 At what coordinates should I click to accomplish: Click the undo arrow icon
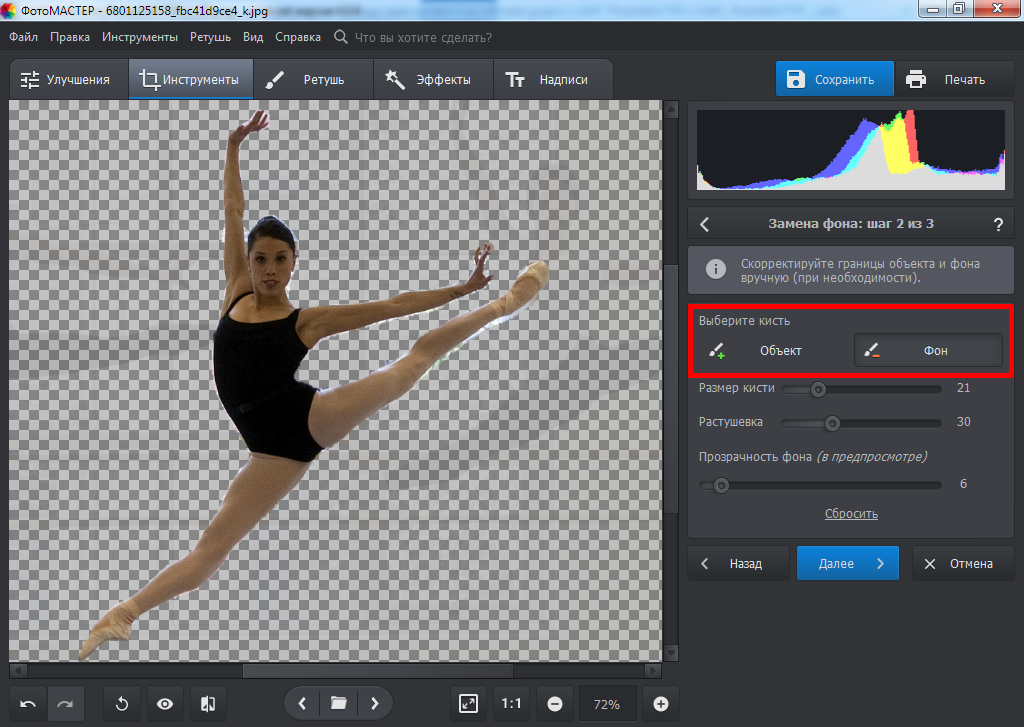[x=28, y=704]
